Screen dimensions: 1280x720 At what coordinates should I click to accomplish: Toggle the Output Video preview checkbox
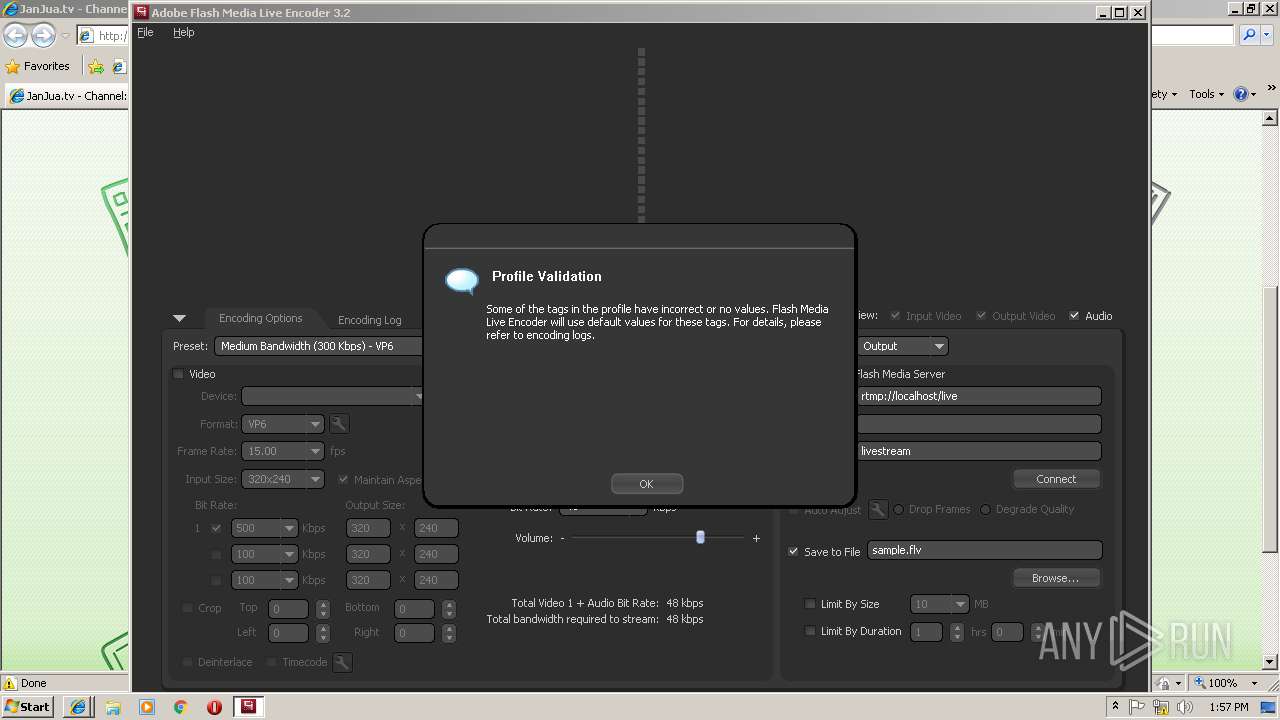point(982,316)
